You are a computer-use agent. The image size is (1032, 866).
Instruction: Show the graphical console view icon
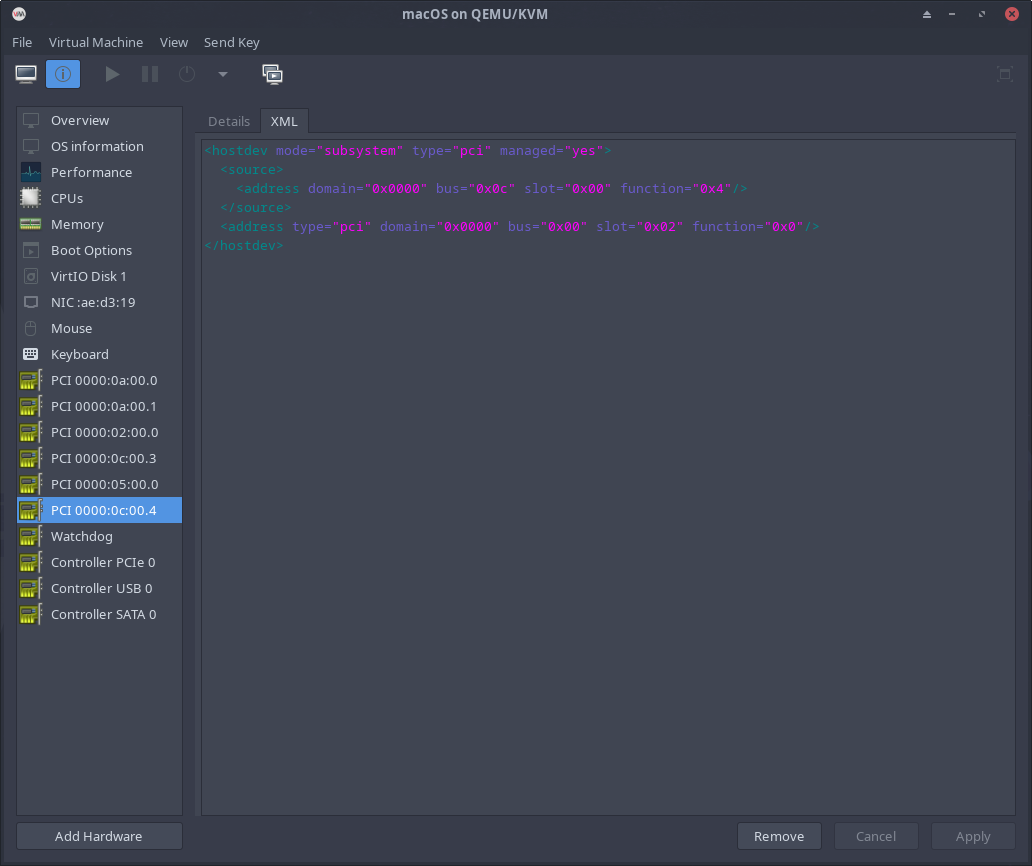coord(26,74)
